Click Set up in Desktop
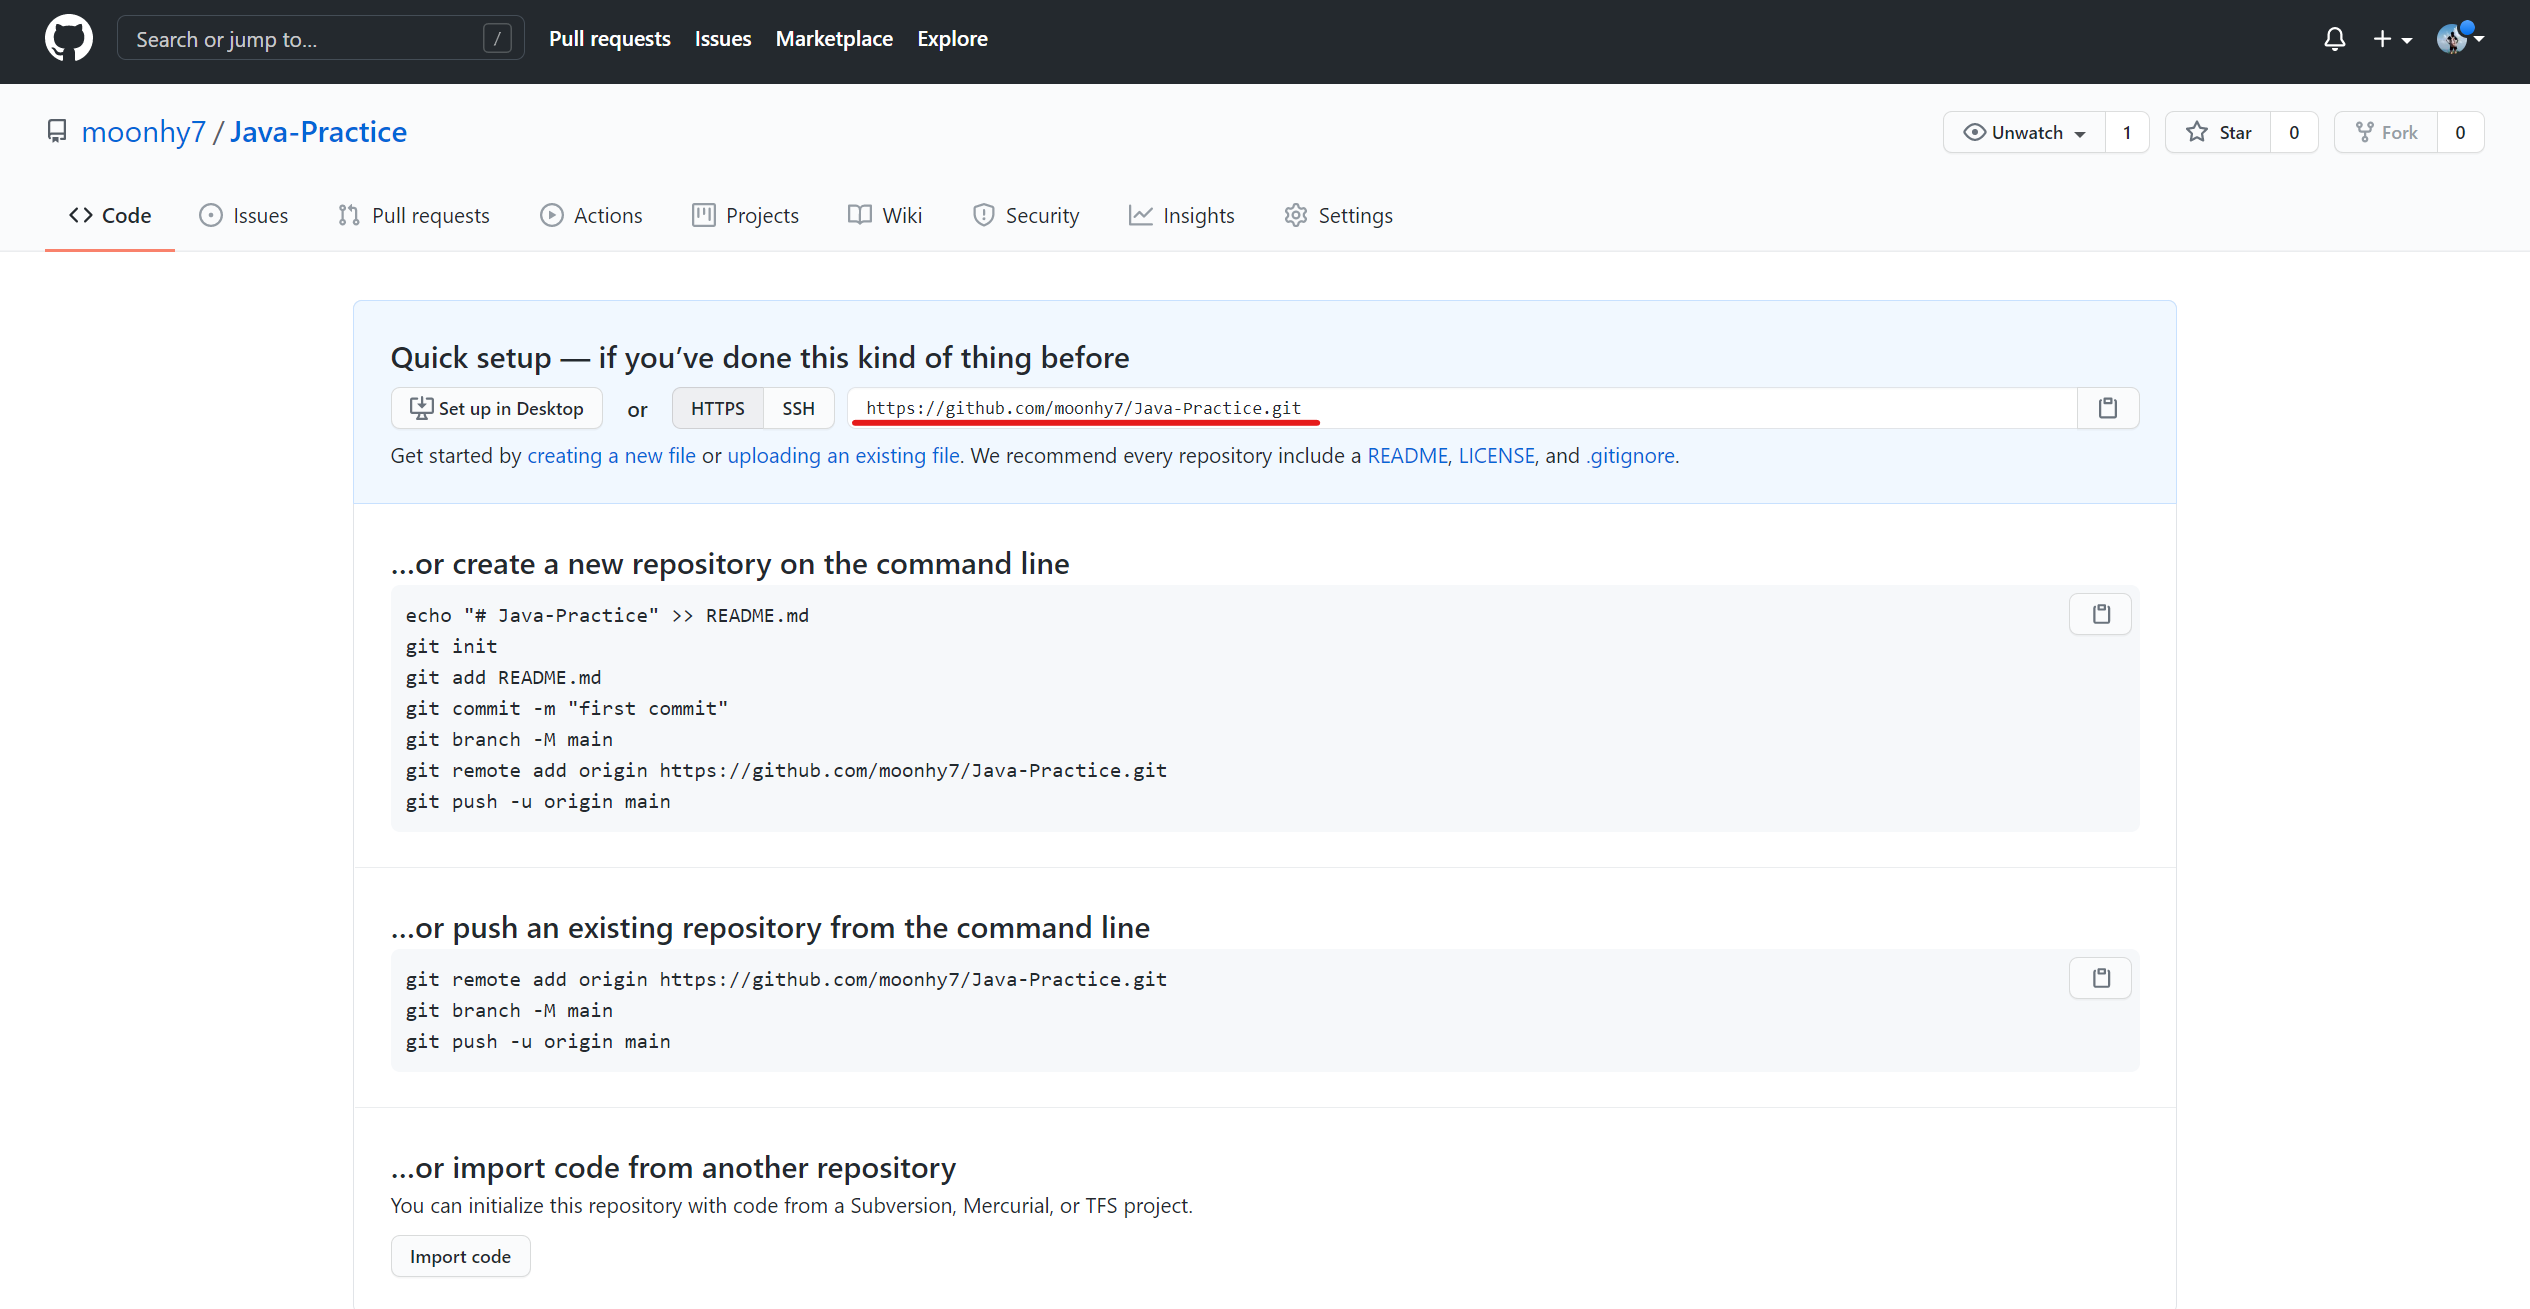Screen dimensions: 2530x1309 pyautogui.click(x=496, y=408)
